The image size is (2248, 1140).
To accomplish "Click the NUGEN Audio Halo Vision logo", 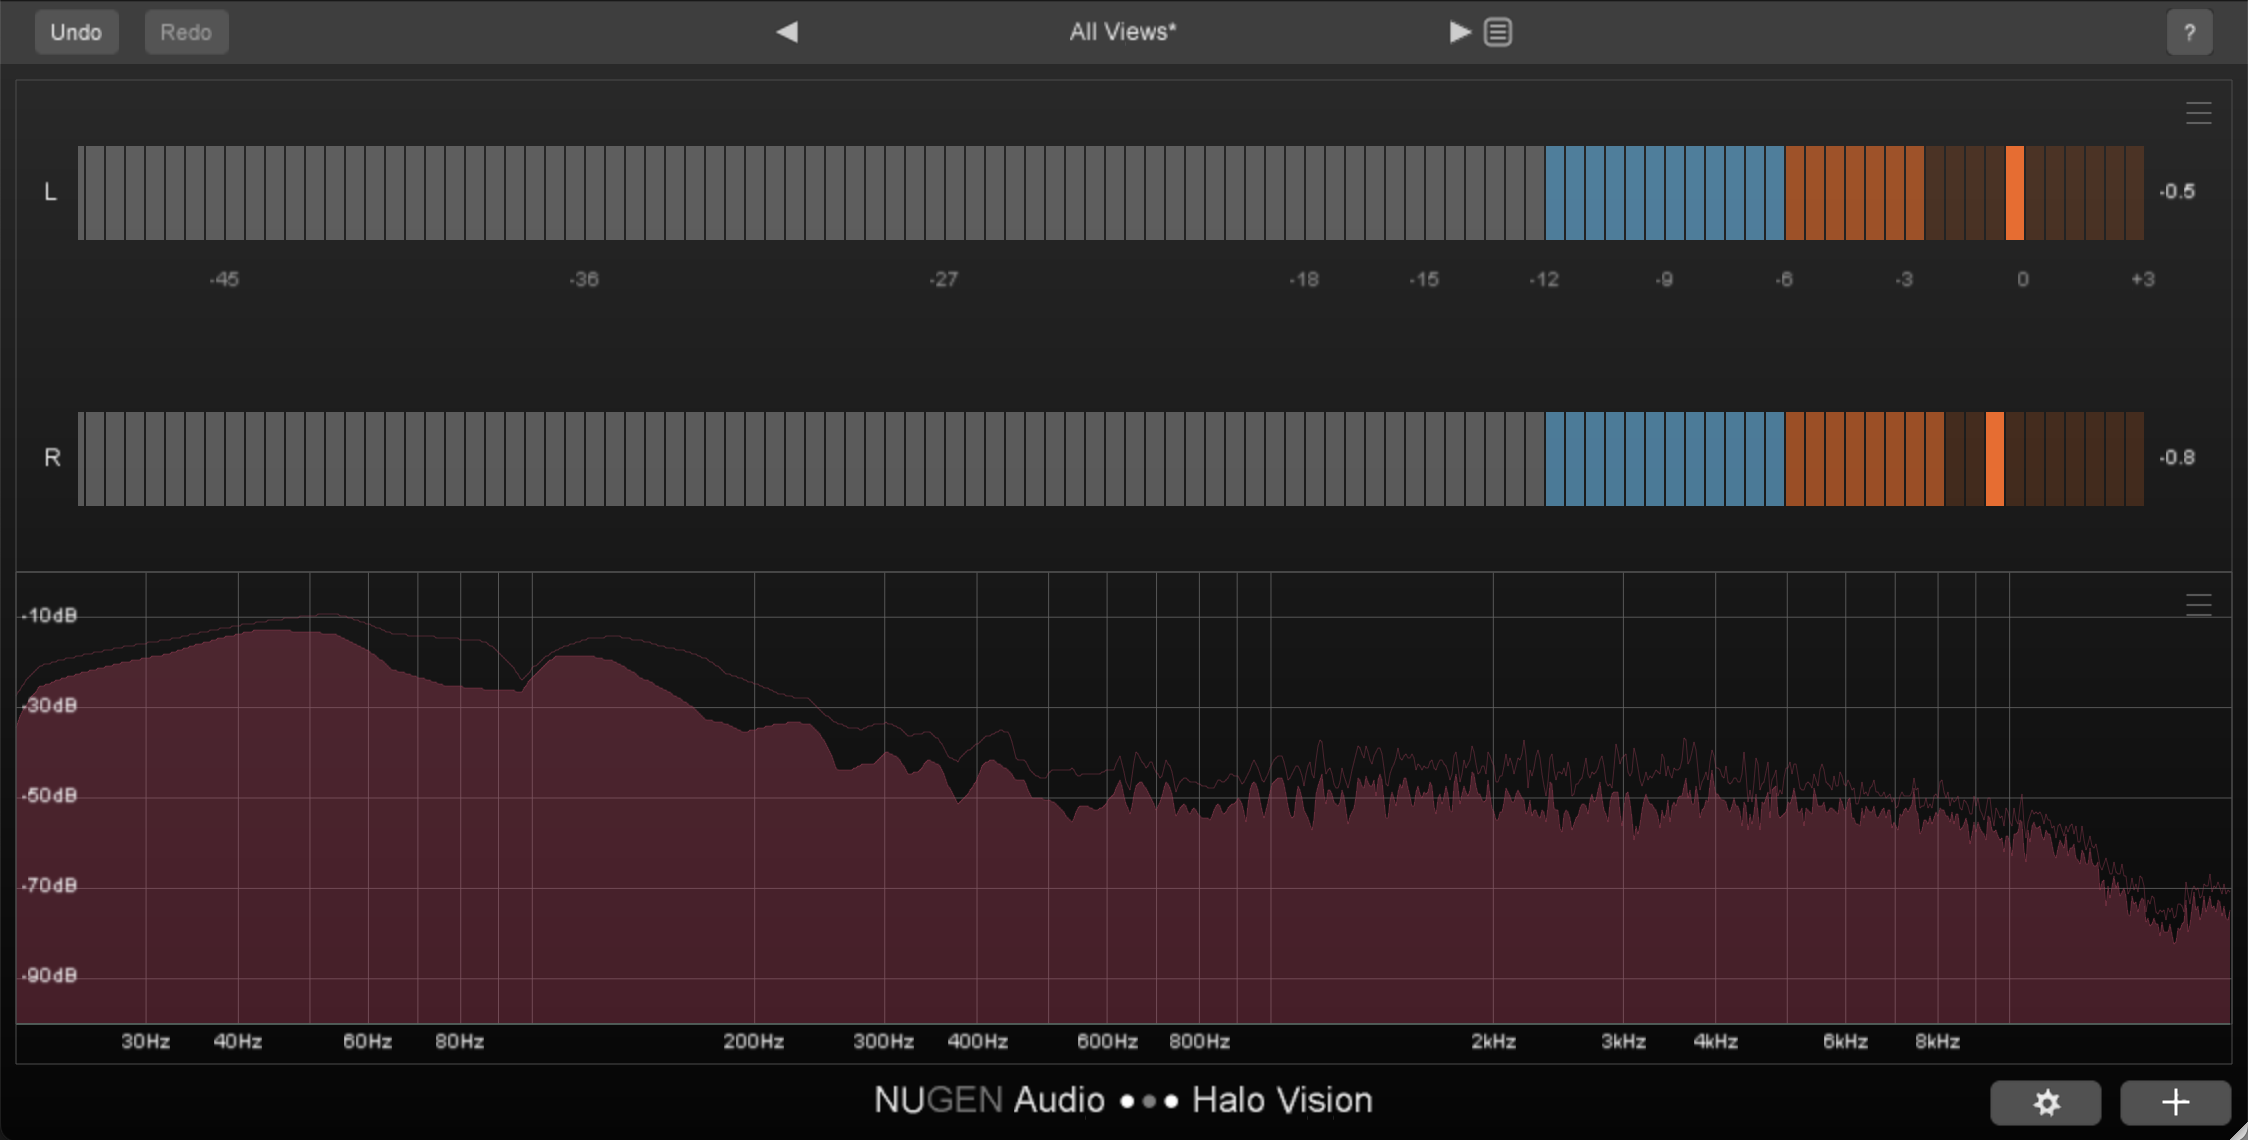I will click(x=1122, y=1100).
